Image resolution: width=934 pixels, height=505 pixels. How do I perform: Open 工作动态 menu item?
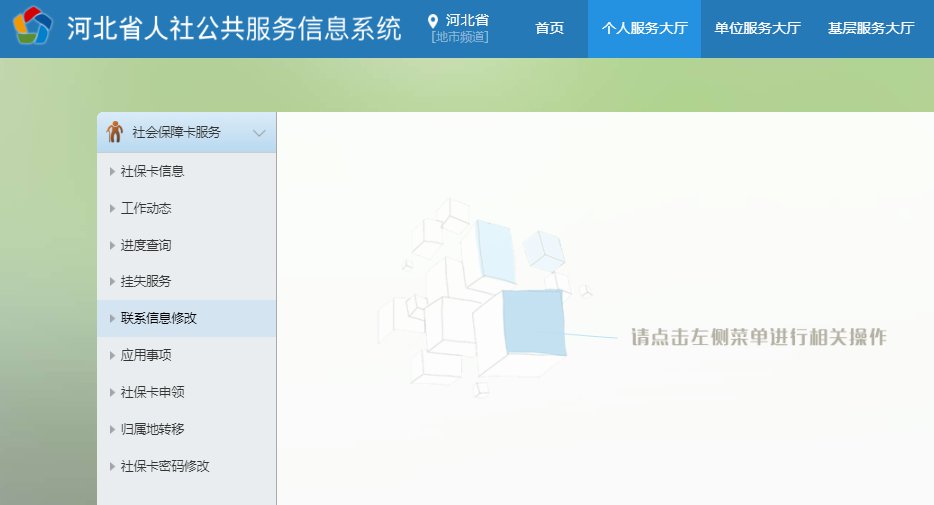click(186, 208)
